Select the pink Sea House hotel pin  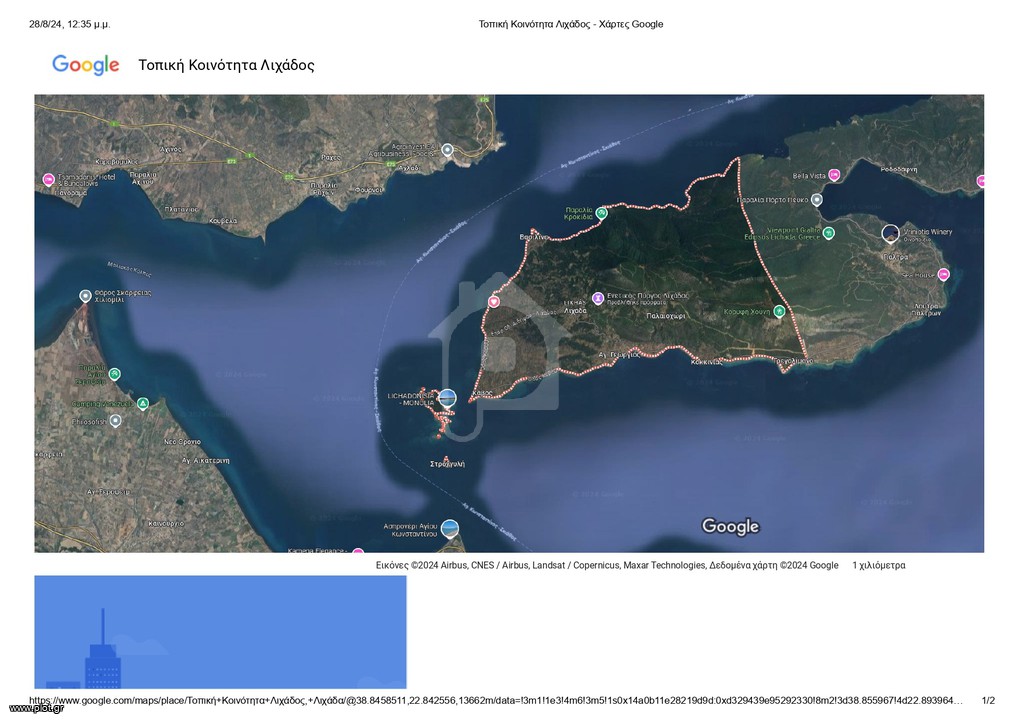943,274
